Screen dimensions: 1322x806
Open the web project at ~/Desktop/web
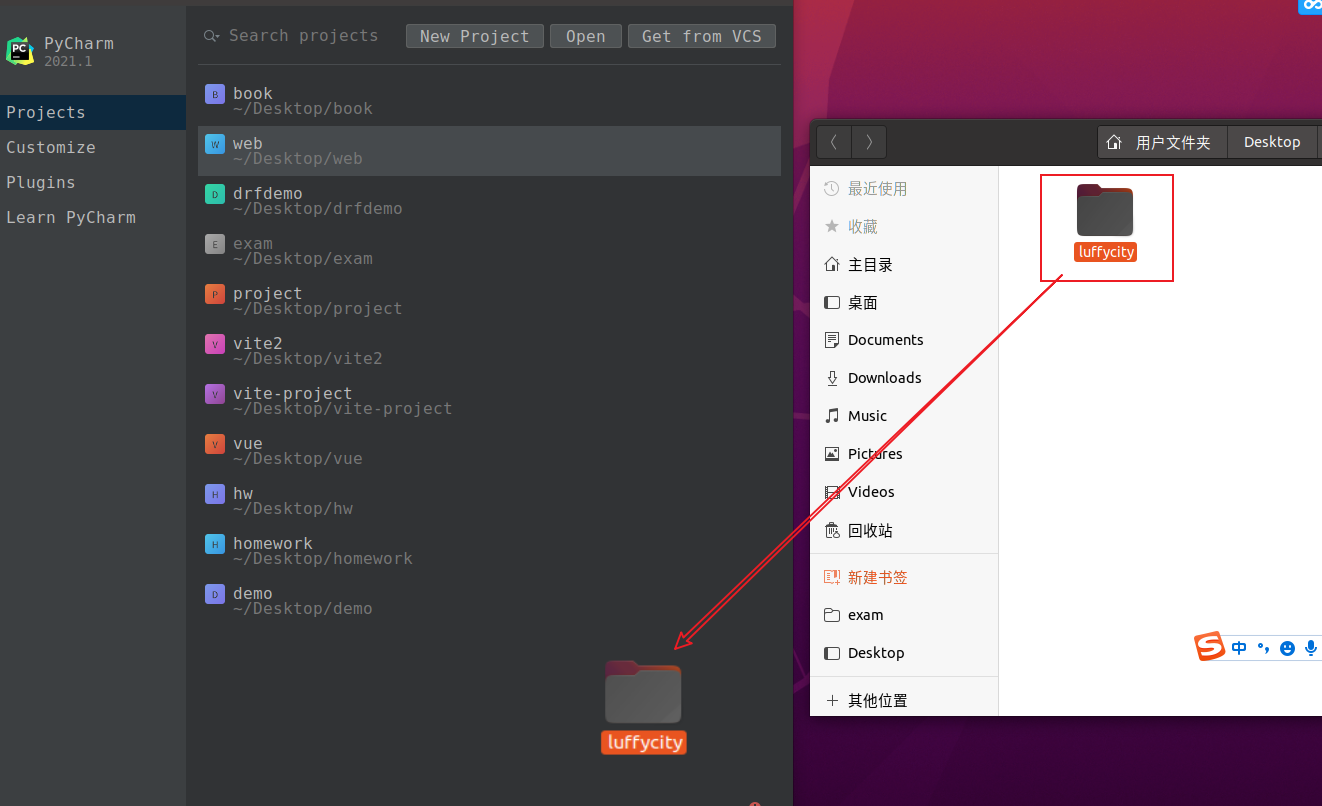coord(489,151)
